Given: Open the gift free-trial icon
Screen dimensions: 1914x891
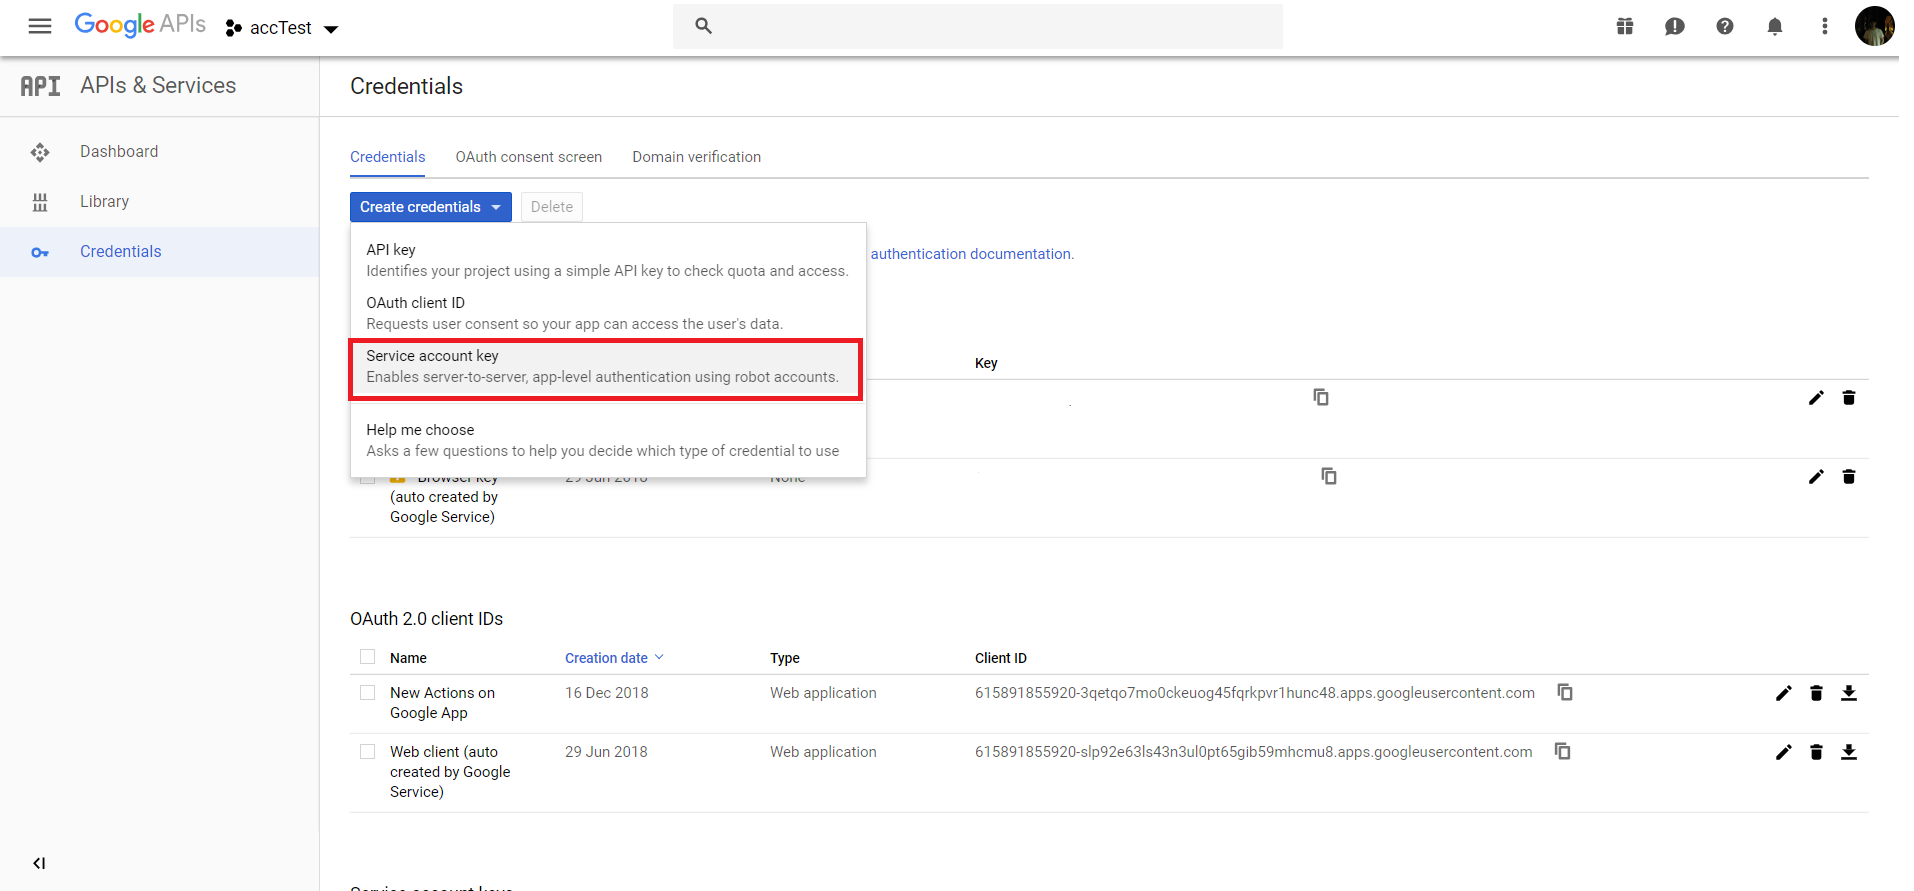Looking at the screenshot, I should point(1625,26).
